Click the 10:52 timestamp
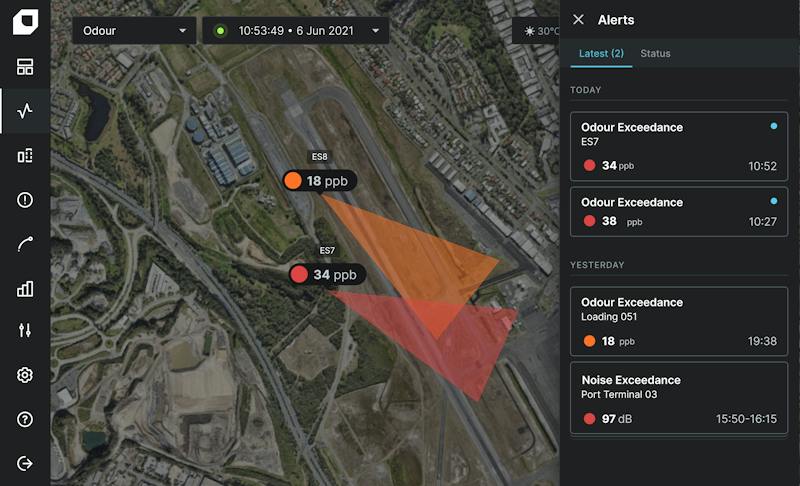The height and width of the screenshot is (486, 800). click(x=762, y=166)
